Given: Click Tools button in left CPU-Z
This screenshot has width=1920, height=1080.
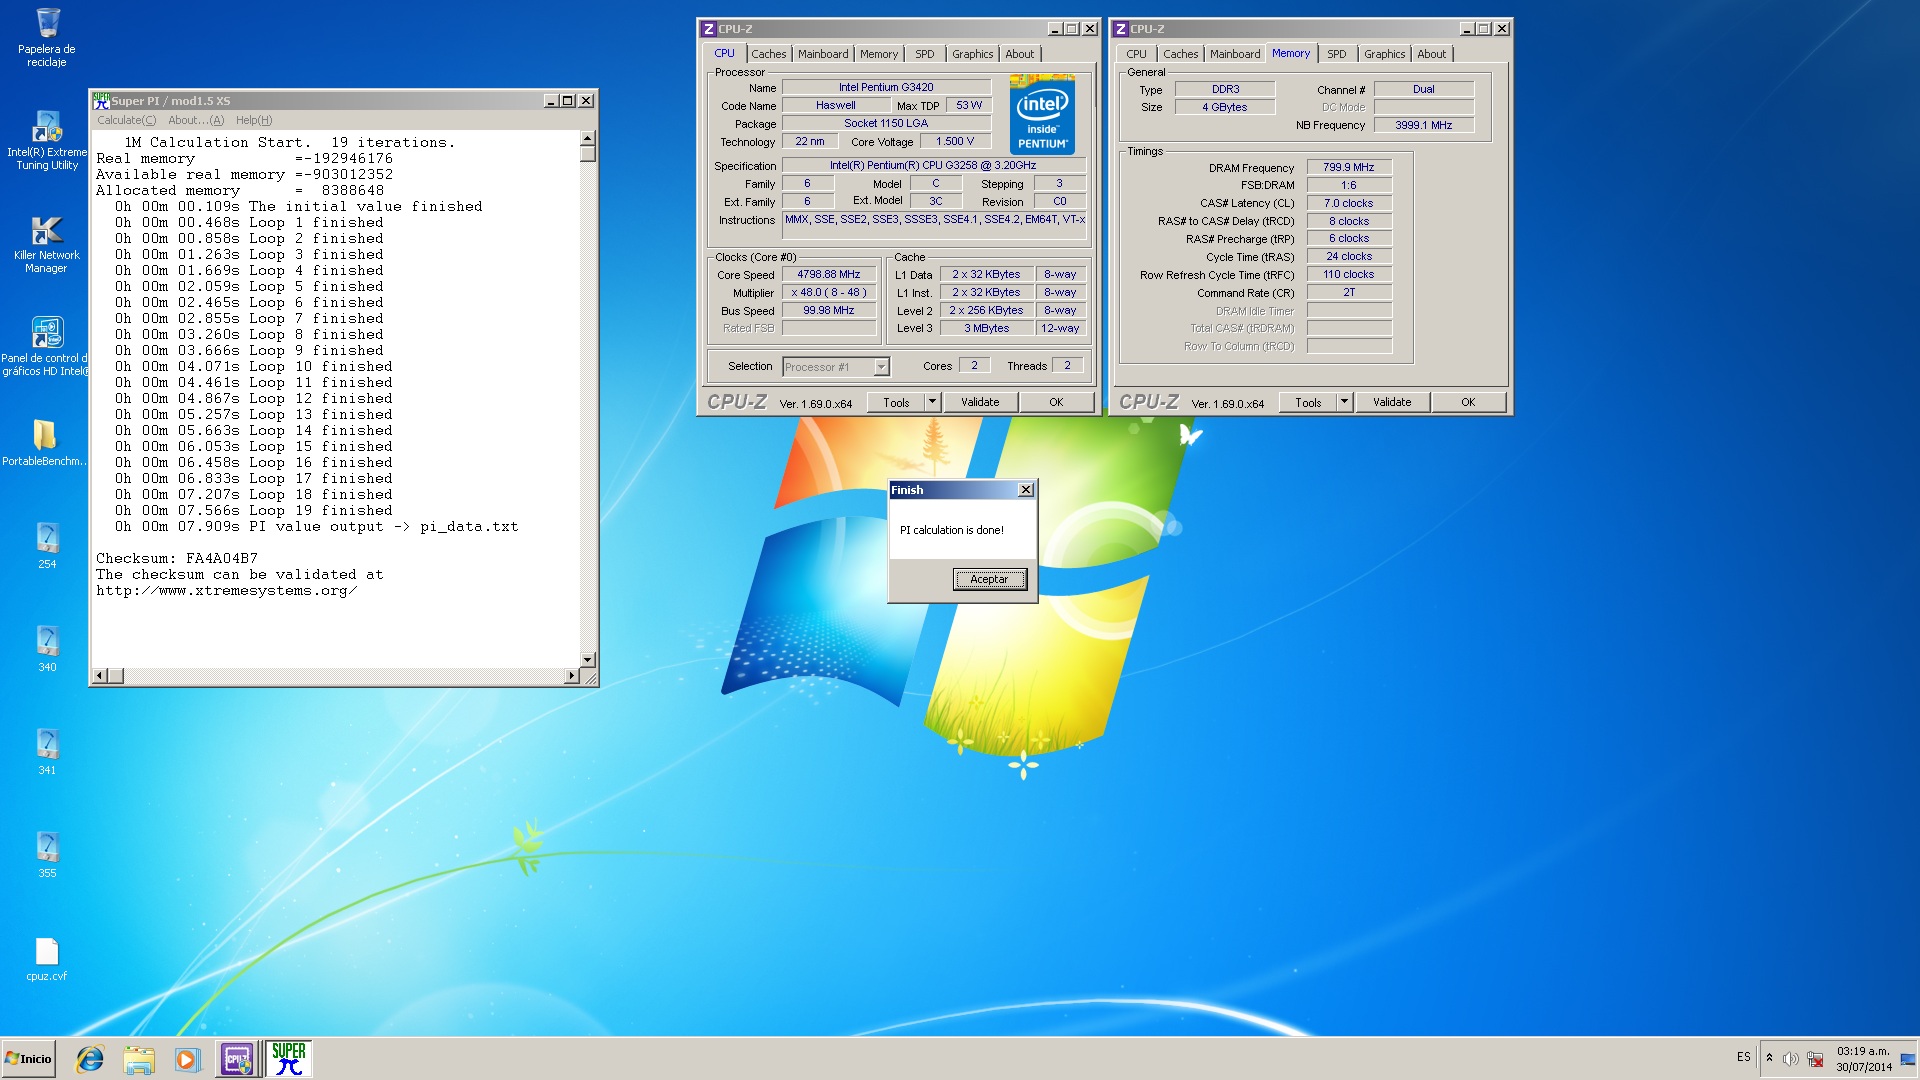Looking at the screenshot, I should pyautogui.click(x=897, y=402).
